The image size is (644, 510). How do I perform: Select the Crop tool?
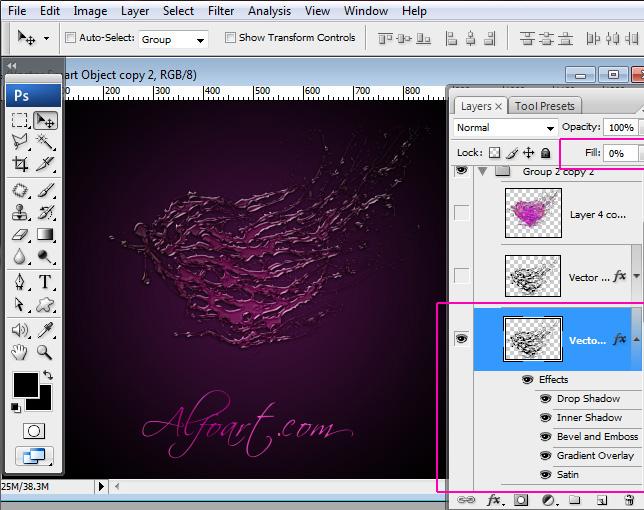pyautogui.click(x=20, y=165)
